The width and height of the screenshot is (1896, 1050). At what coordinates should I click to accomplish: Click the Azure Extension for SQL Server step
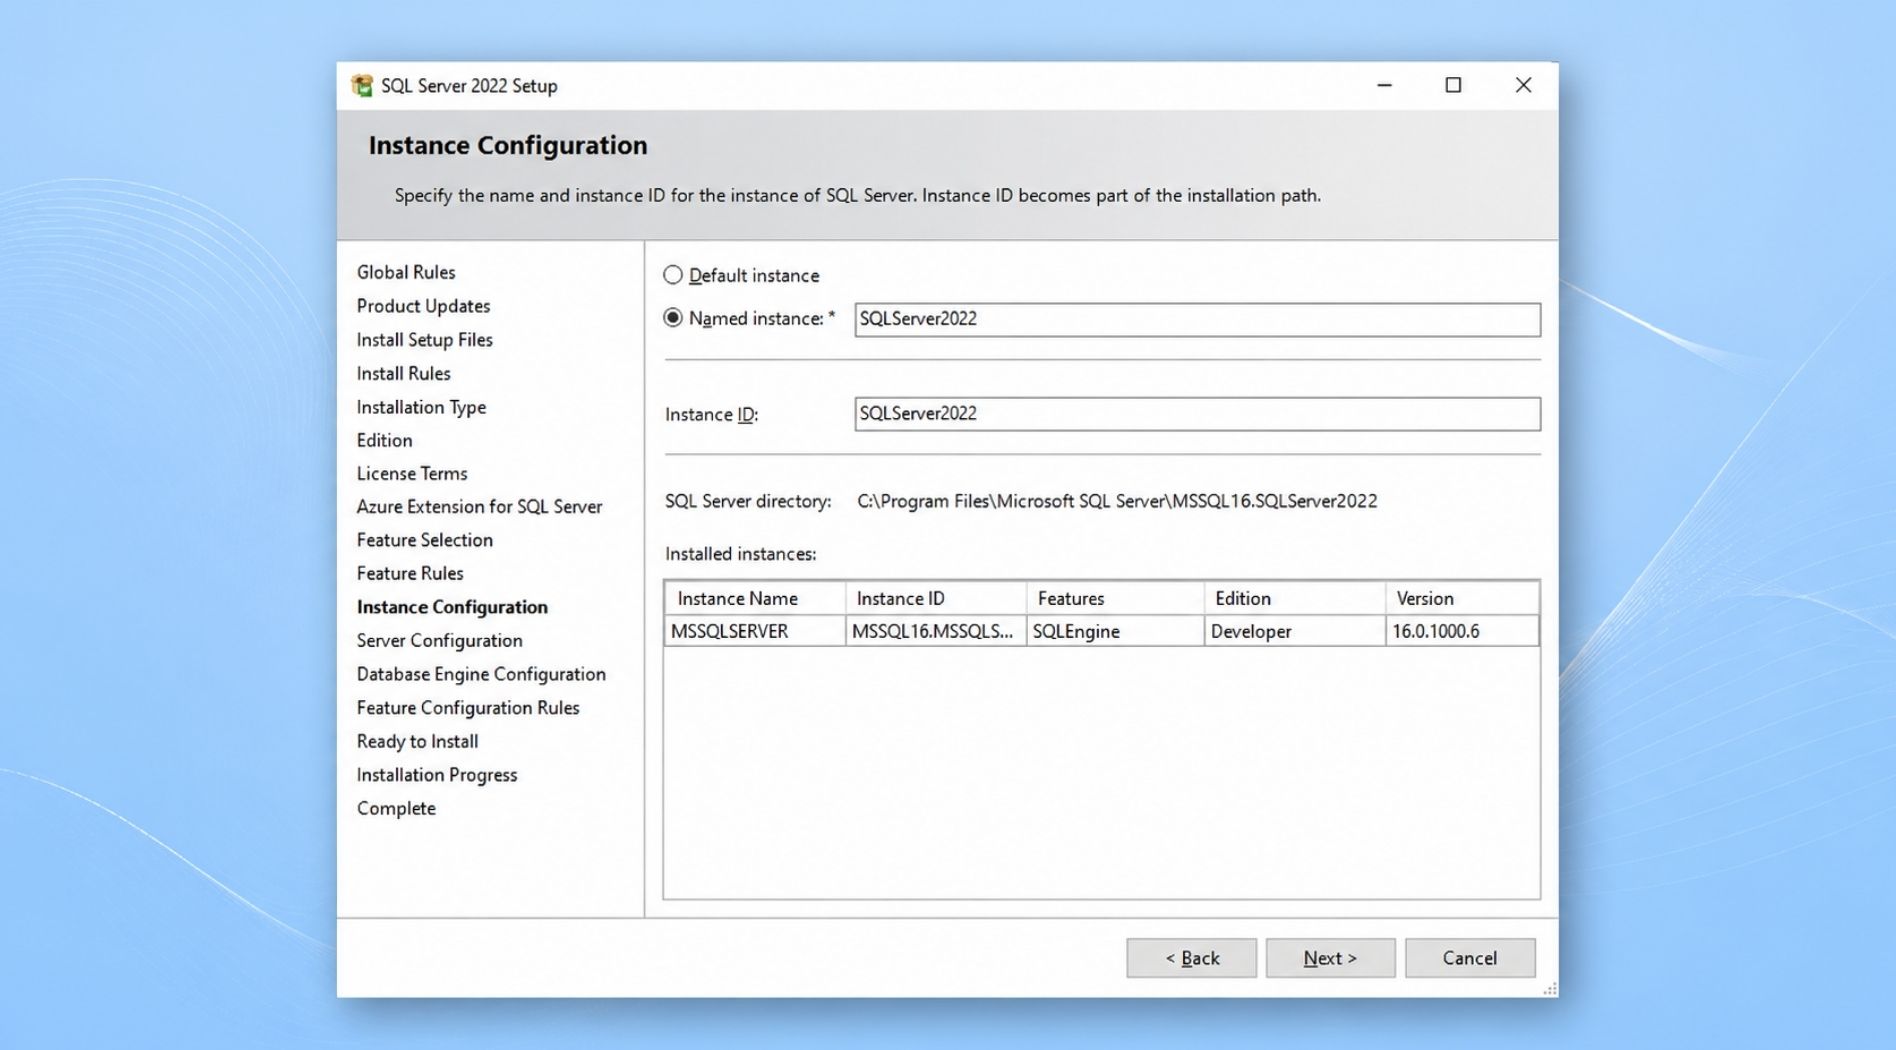(x=479, y=506)
